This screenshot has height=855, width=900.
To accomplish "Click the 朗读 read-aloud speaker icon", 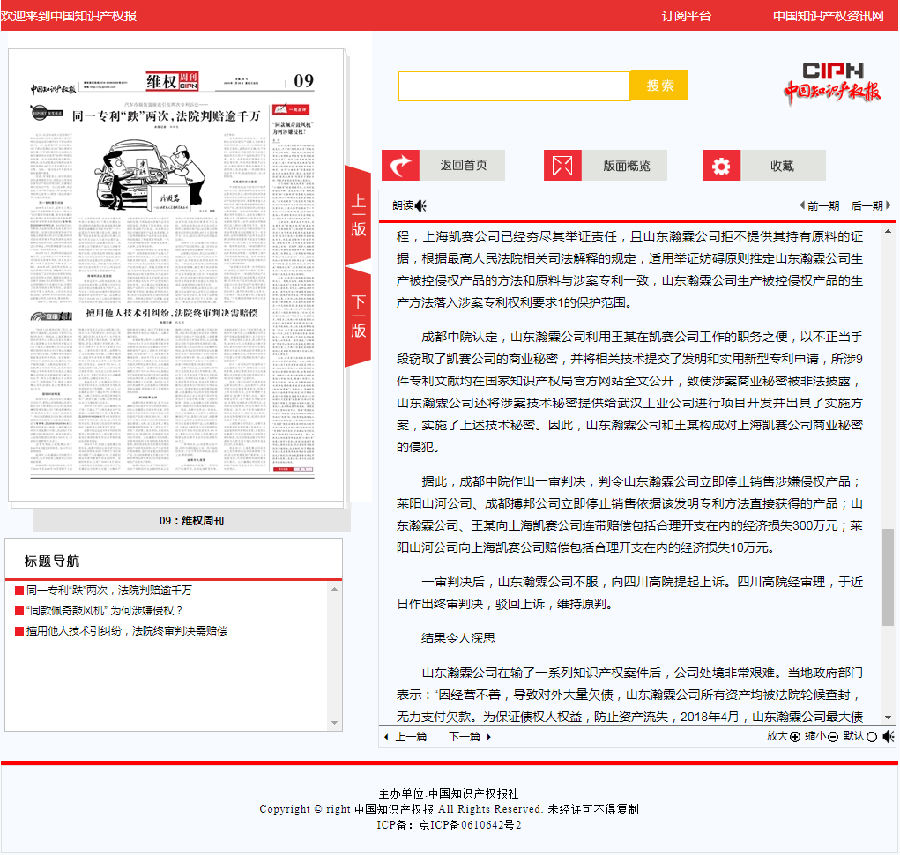I will point(421,206).
